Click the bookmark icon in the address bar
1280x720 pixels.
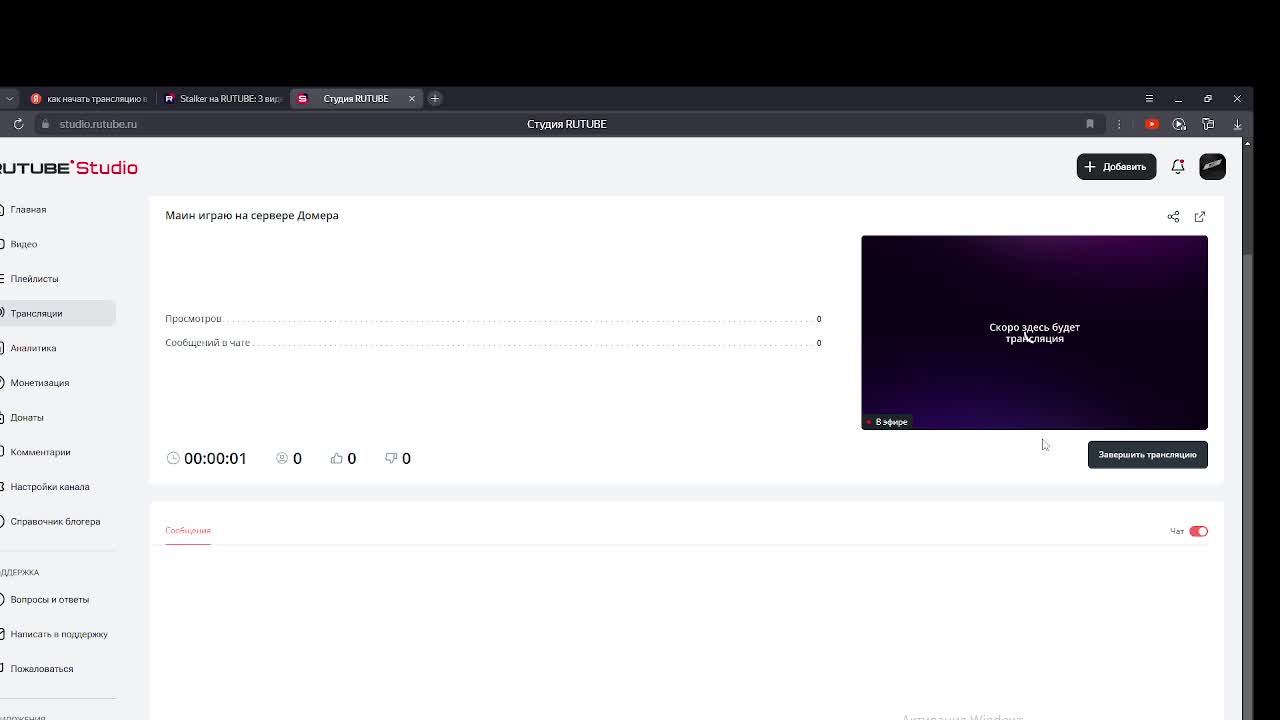[1090, 124]
